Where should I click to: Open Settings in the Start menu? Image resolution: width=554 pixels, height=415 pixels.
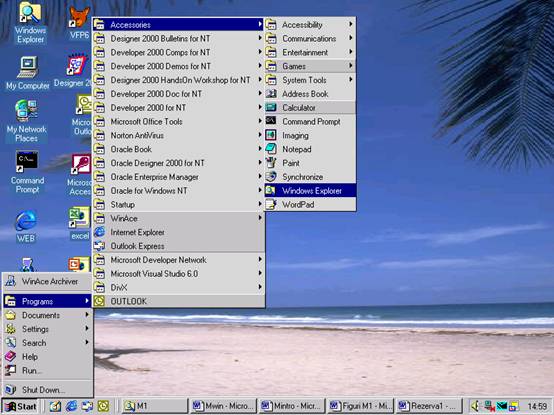[x=48, y=329]
